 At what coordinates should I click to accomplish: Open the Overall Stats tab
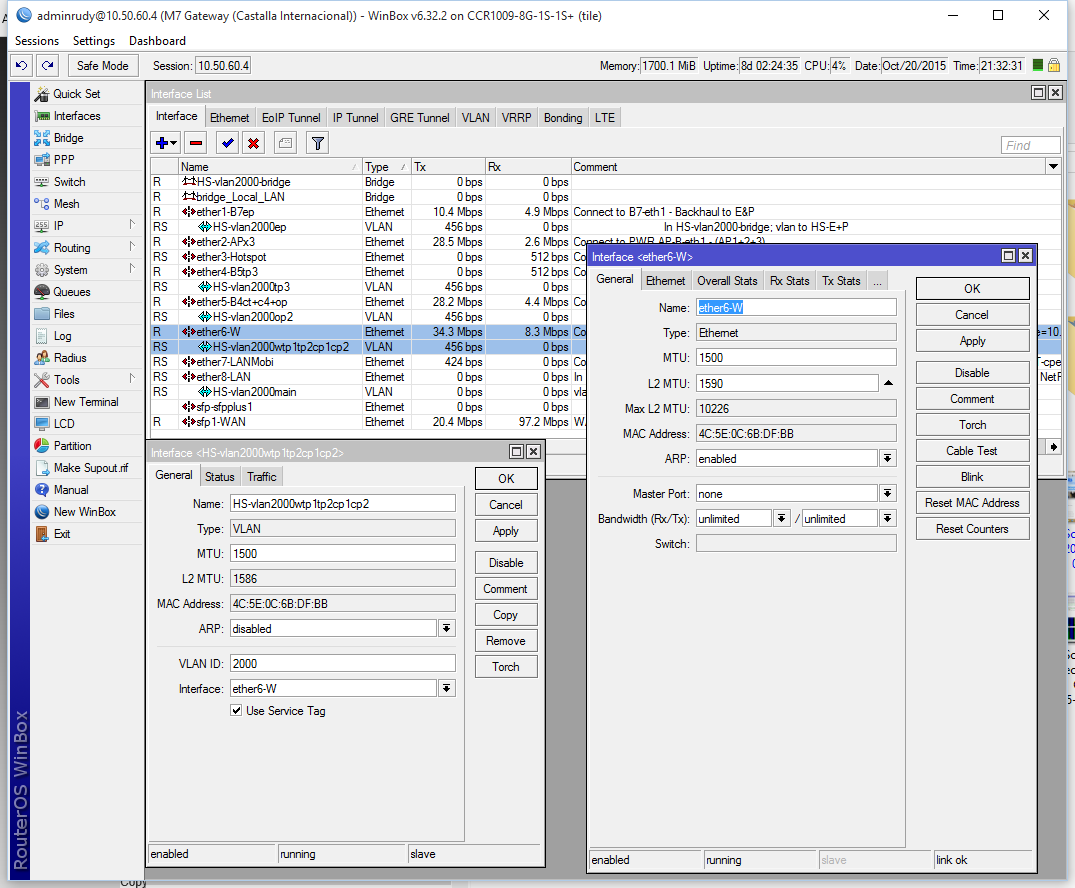tap(727, 280)
